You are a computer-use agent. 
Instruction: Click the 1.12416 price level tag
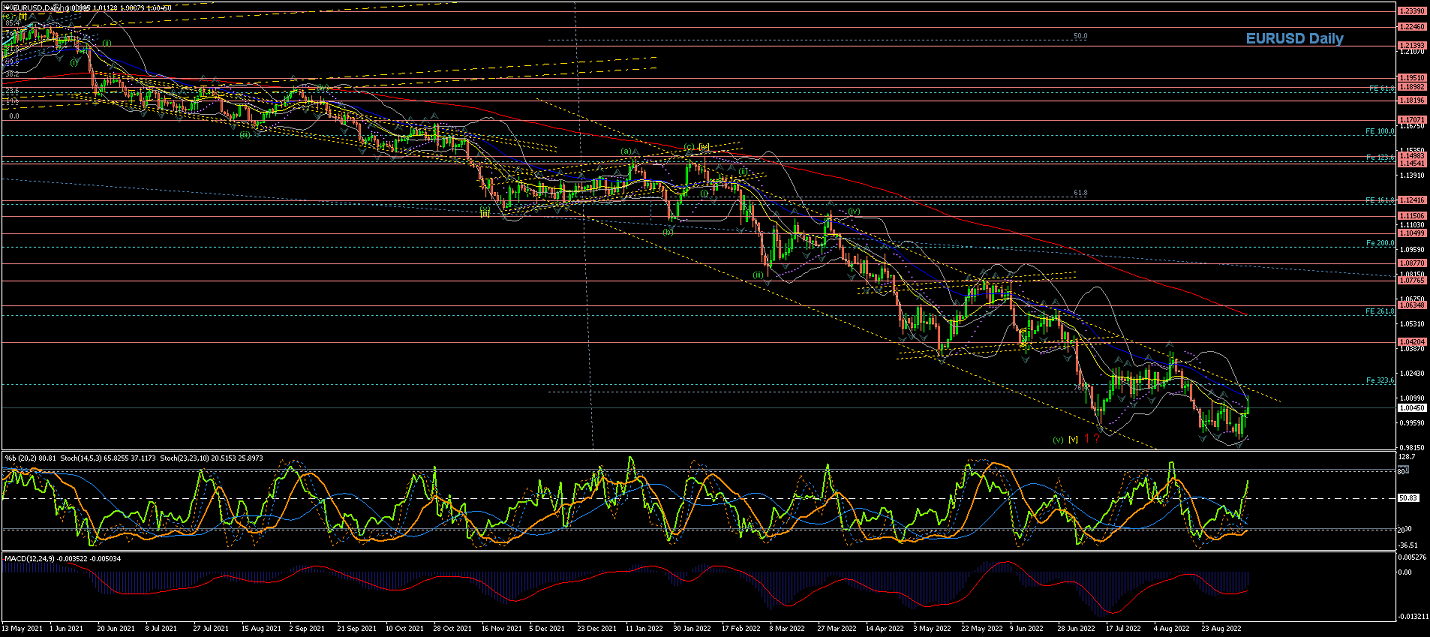[x=1412, y=200]
